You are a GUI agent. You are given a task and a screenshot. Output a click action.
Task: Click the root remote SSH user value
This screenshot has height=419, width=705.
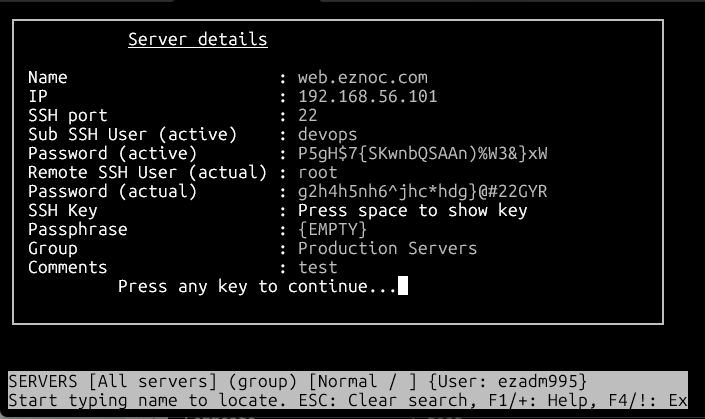[318, 173]
